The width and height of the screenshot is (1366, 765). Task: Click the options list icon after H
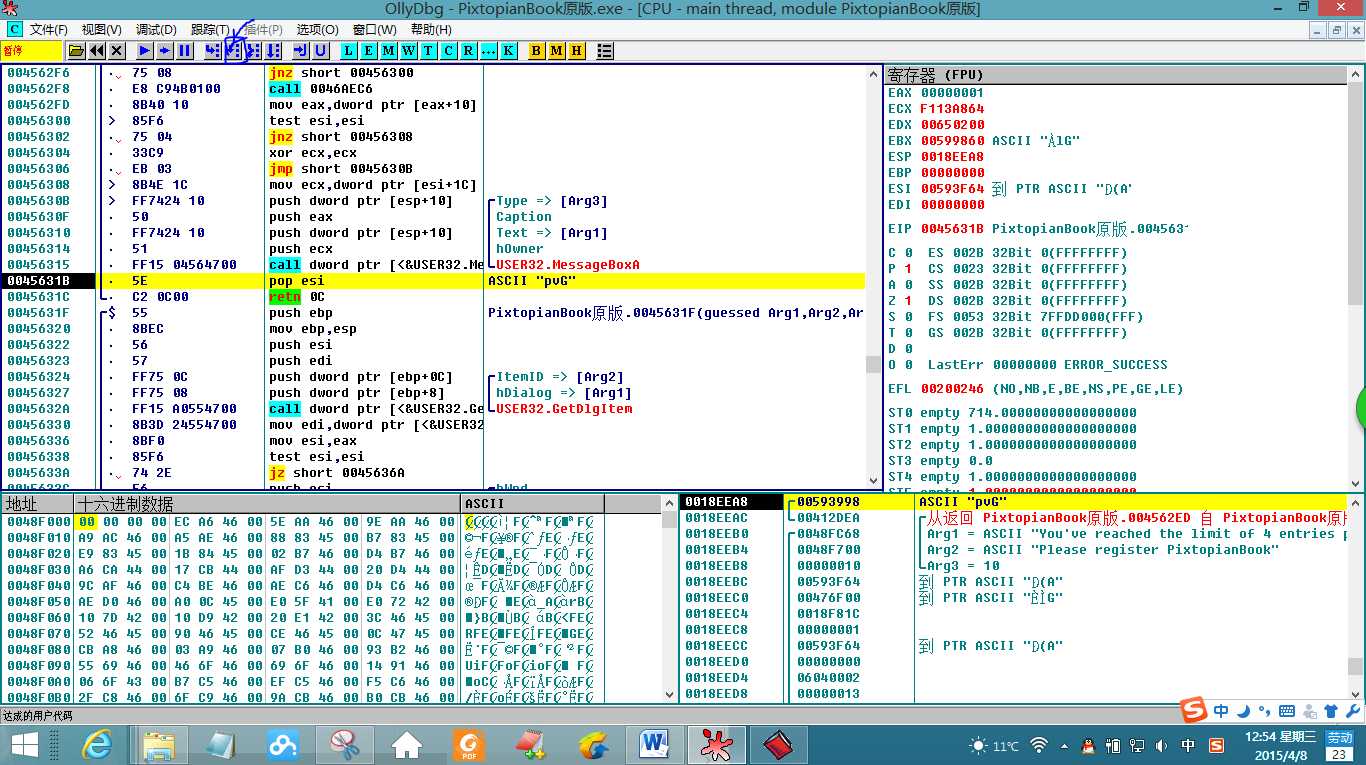[x=604, y=50]
